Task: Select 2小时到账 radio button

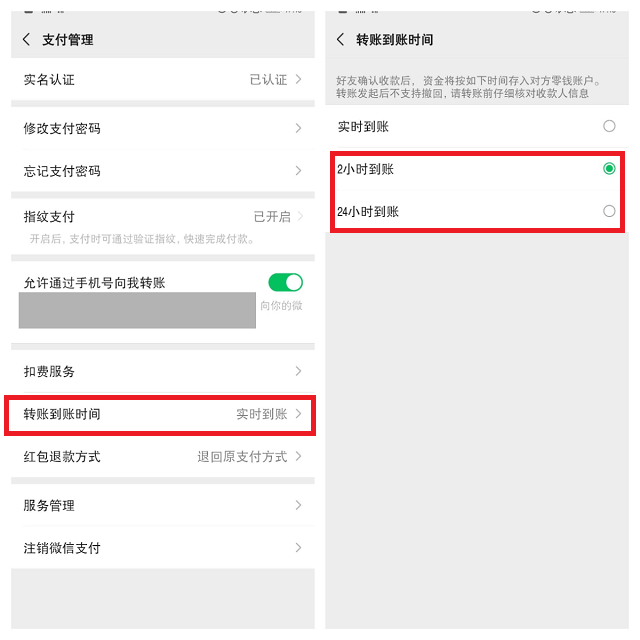Action: [609, 169]
